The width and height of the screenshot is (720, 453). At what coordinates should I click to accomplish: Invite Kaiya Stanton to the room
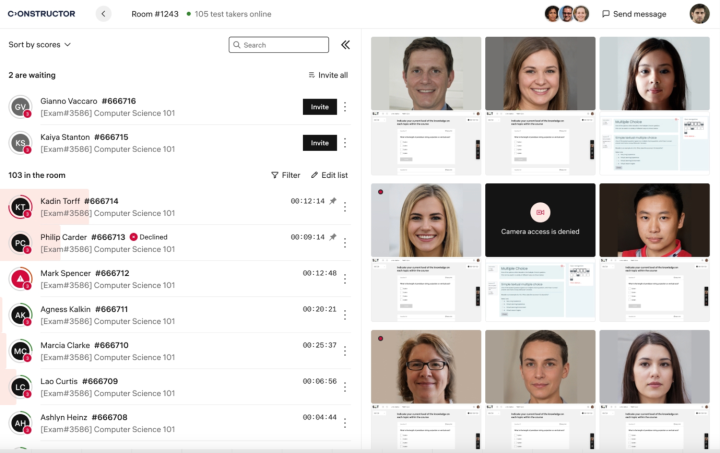[x=319, y=143]
